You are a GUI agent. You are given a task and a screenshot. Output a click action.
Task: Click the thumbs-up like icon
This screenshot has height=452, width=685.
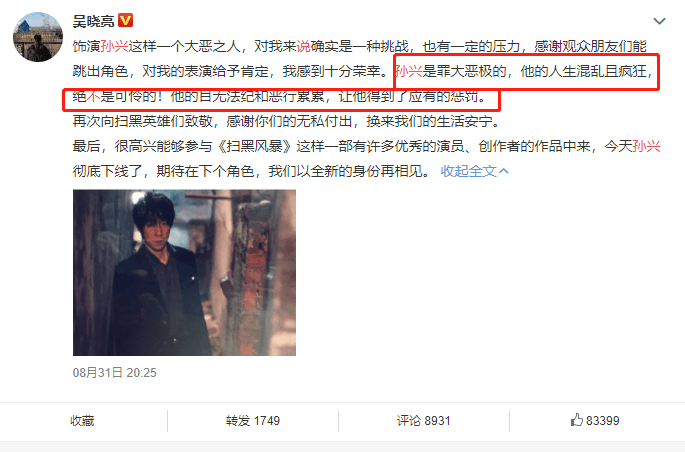(577, 420)
